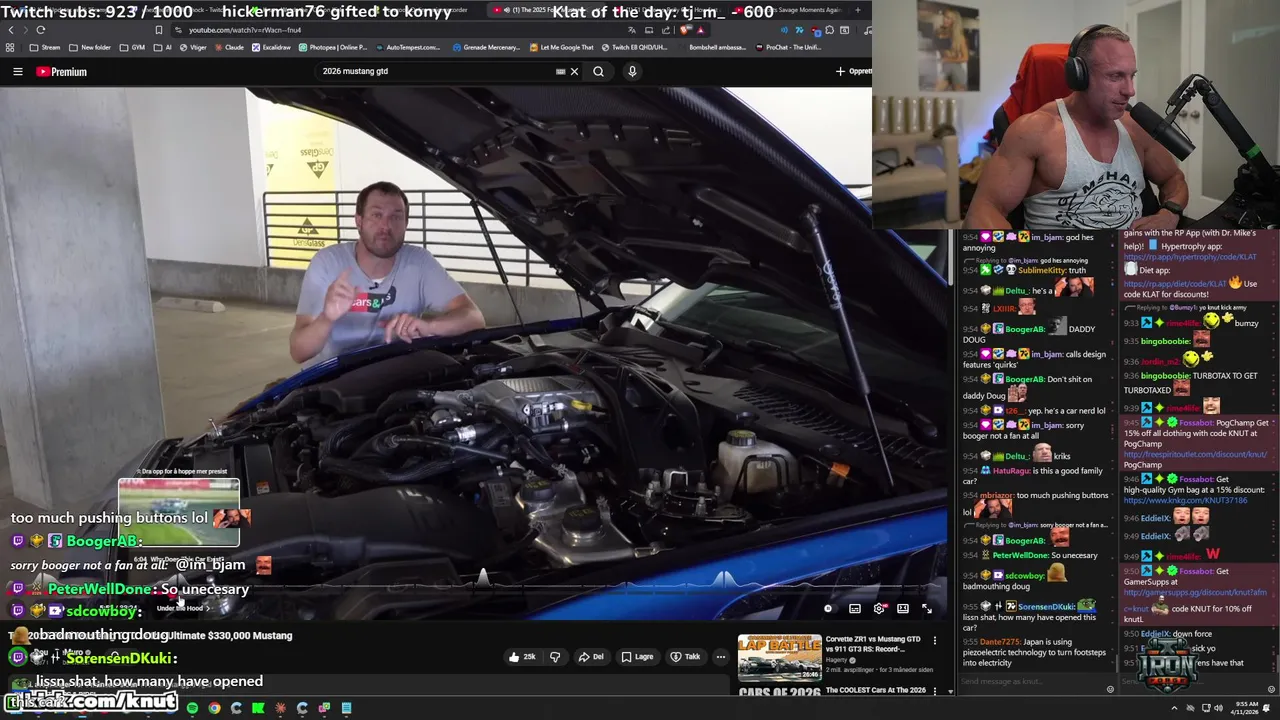
Task: Open Google Chrome from the taskbar
Action: coord(214,708)
